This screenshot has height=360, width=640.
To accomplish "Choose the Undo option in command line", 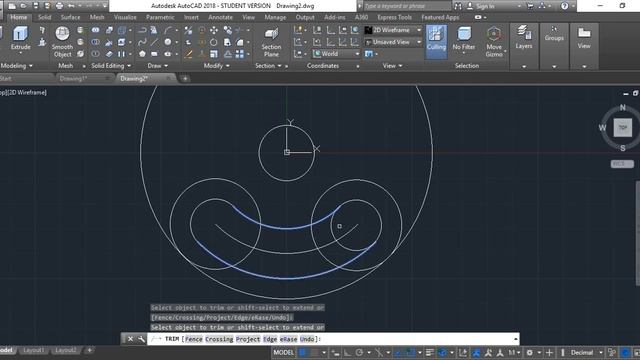I will point(307,339).
